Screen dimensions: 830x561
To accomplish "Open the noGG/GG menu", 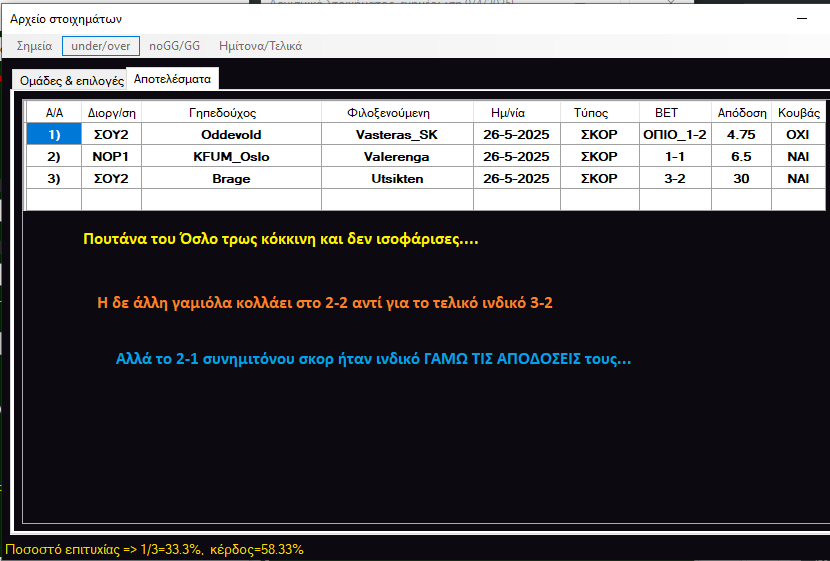I will 175,46.
